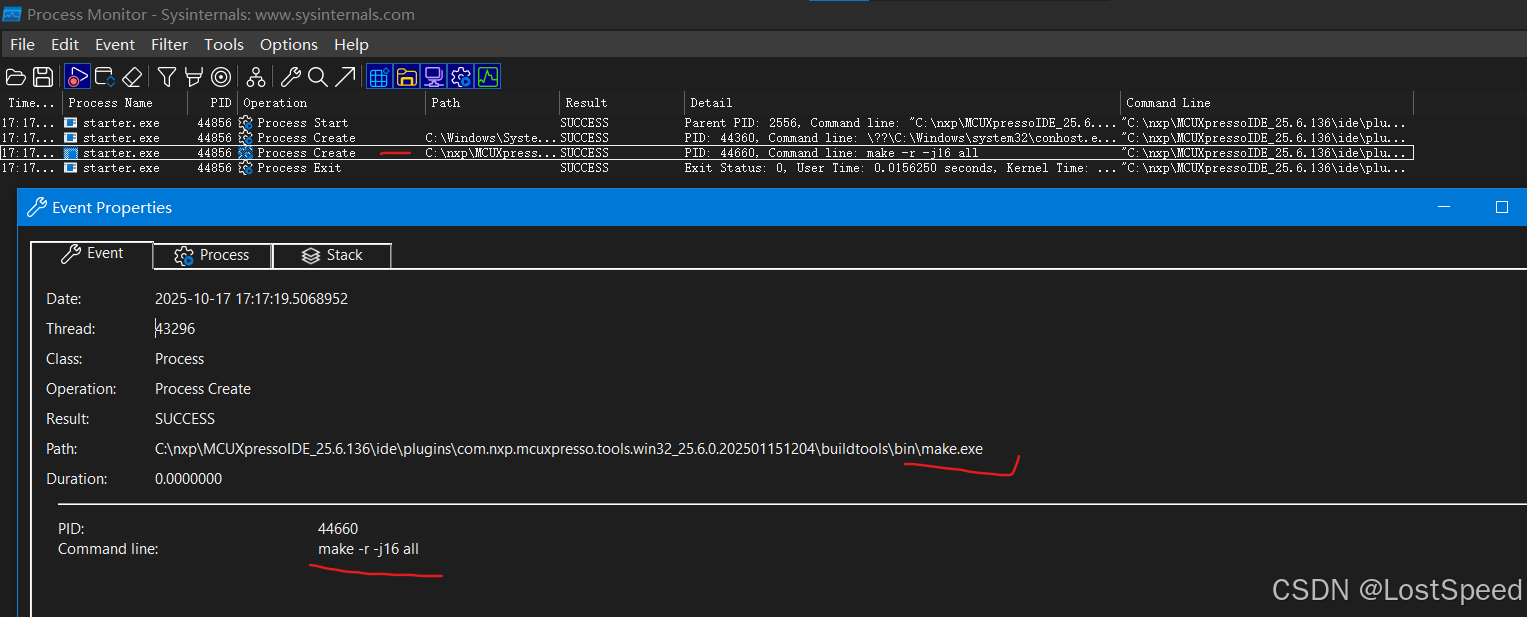Switch to the Event tab
This screenshot has width=1527, height=617.
(92, 254)
